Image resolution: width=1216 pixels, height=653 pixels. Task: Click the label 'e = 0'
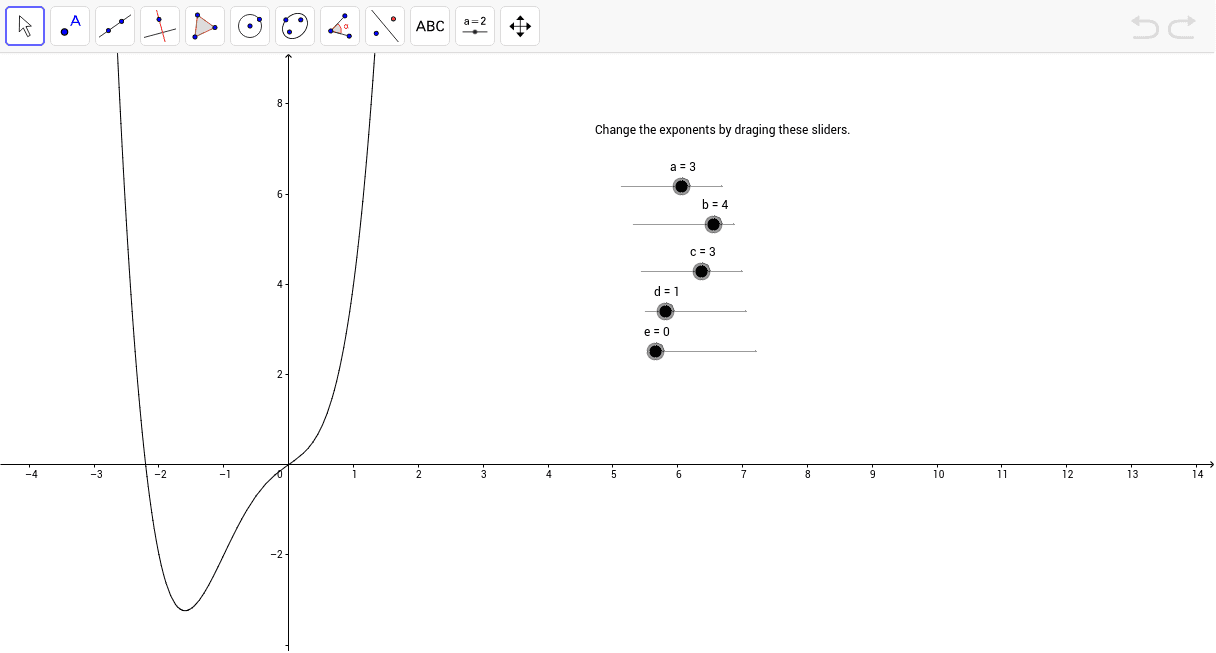(657, 332)
